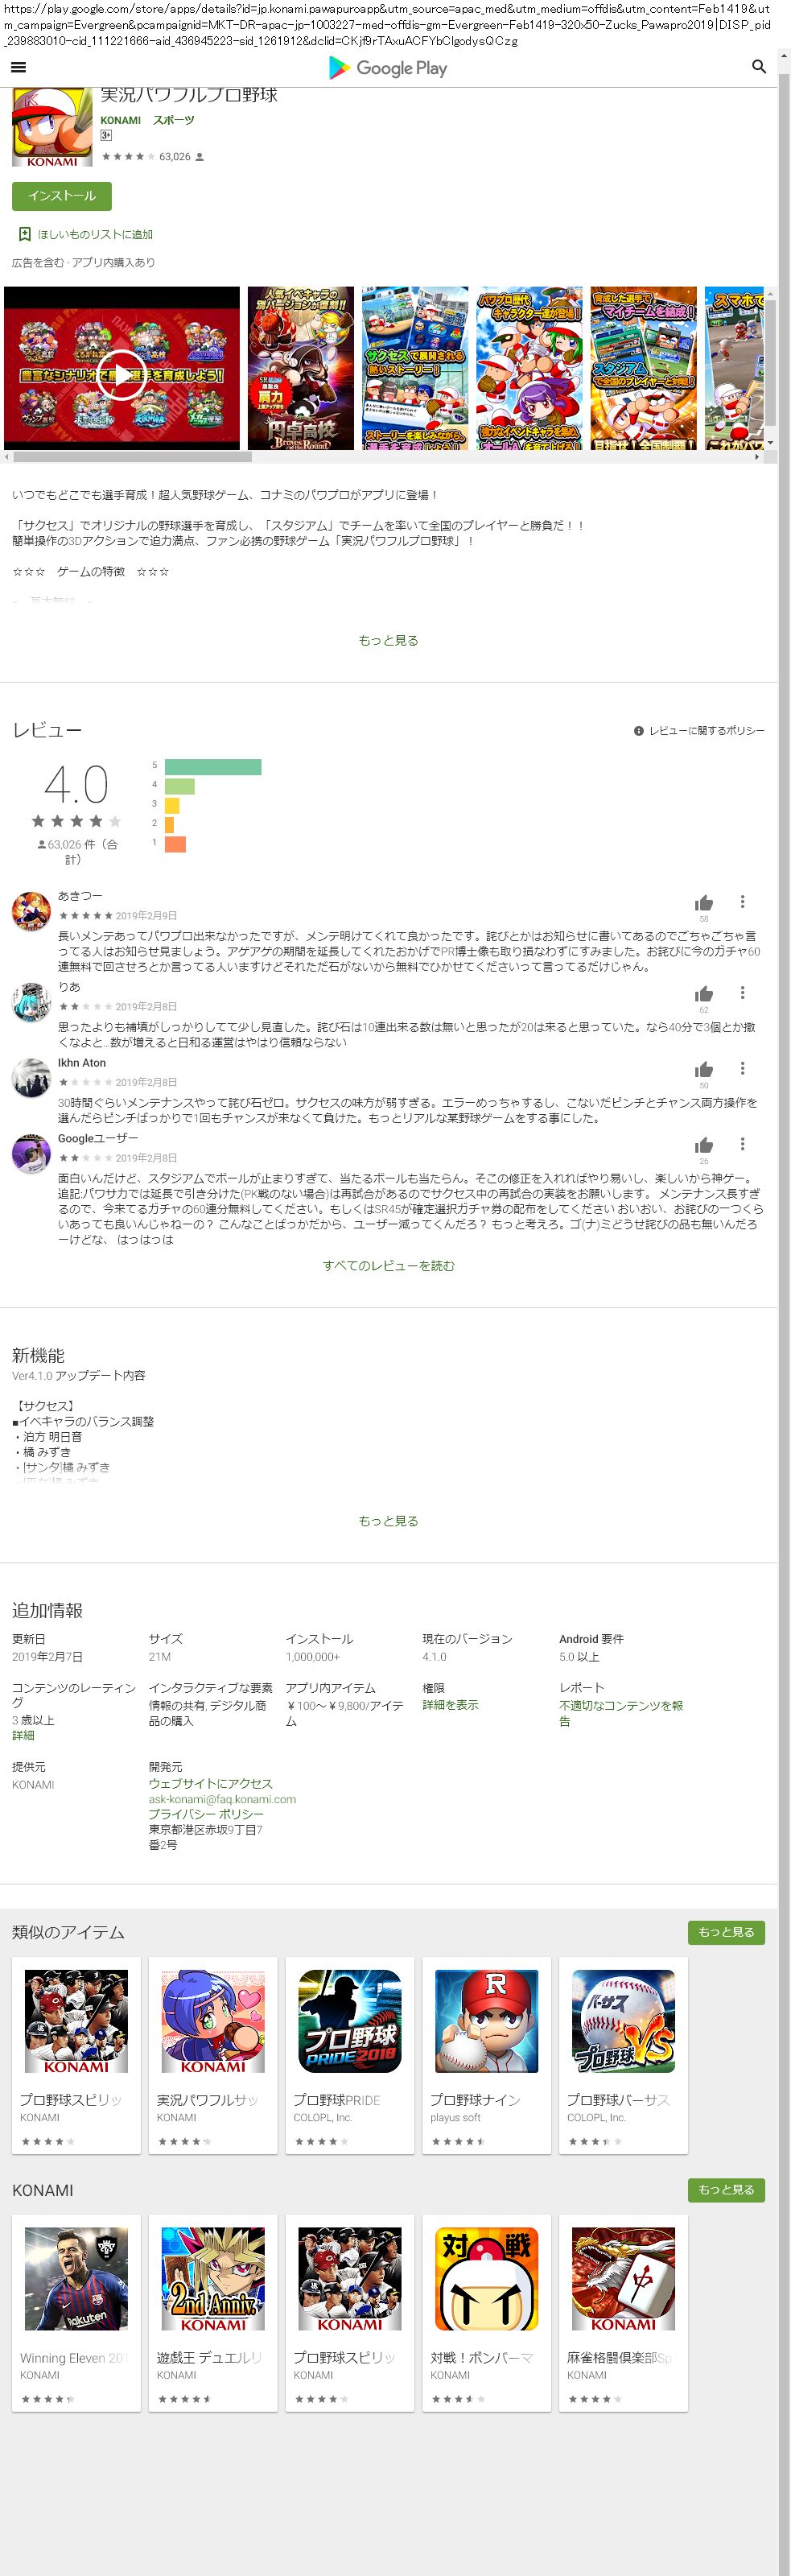Open レビューに関するポリシー info link
791x2576 pixels.
[x=699, y=731]
